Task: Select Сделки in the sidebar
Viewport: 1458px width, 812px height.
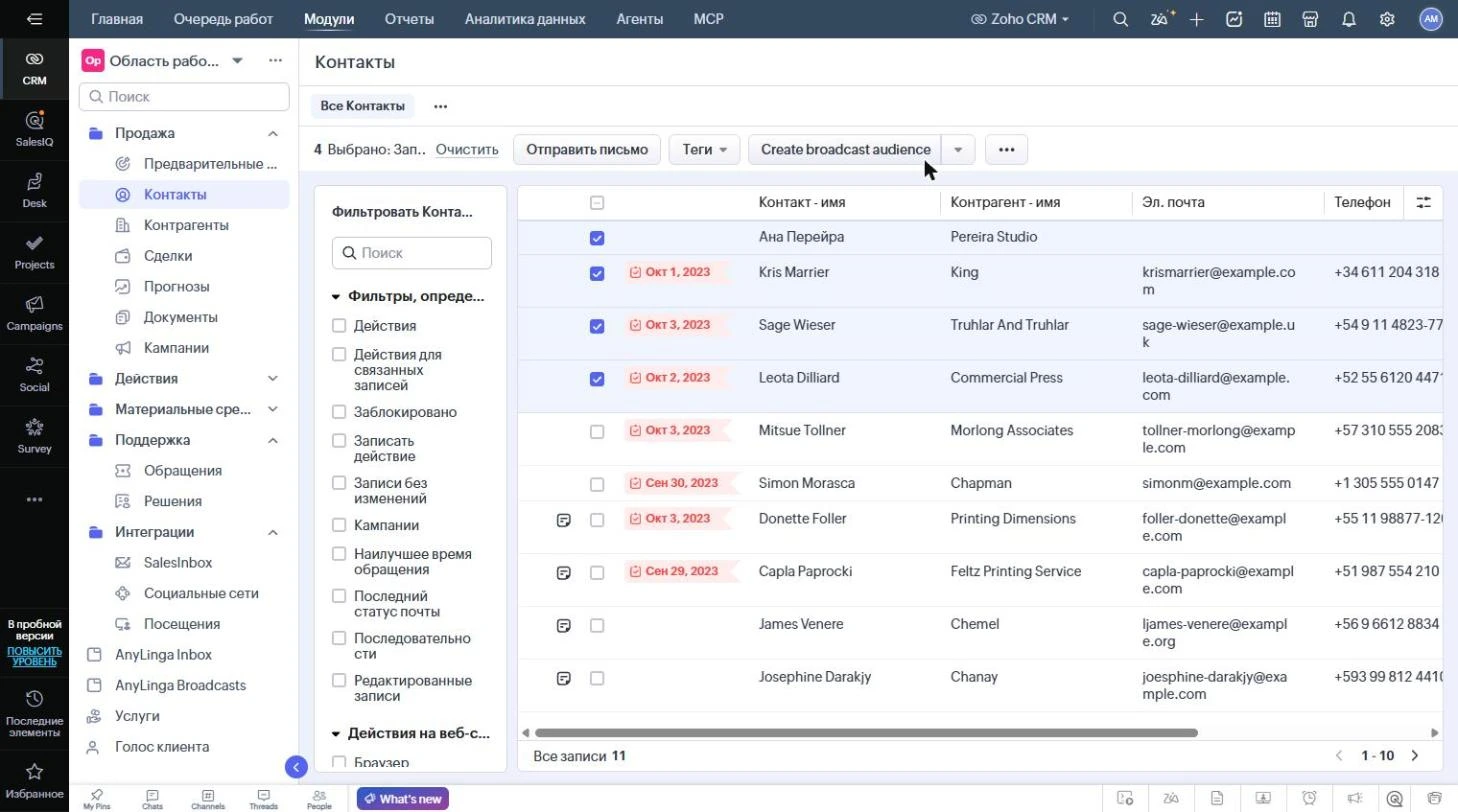Action: [168, 256]
